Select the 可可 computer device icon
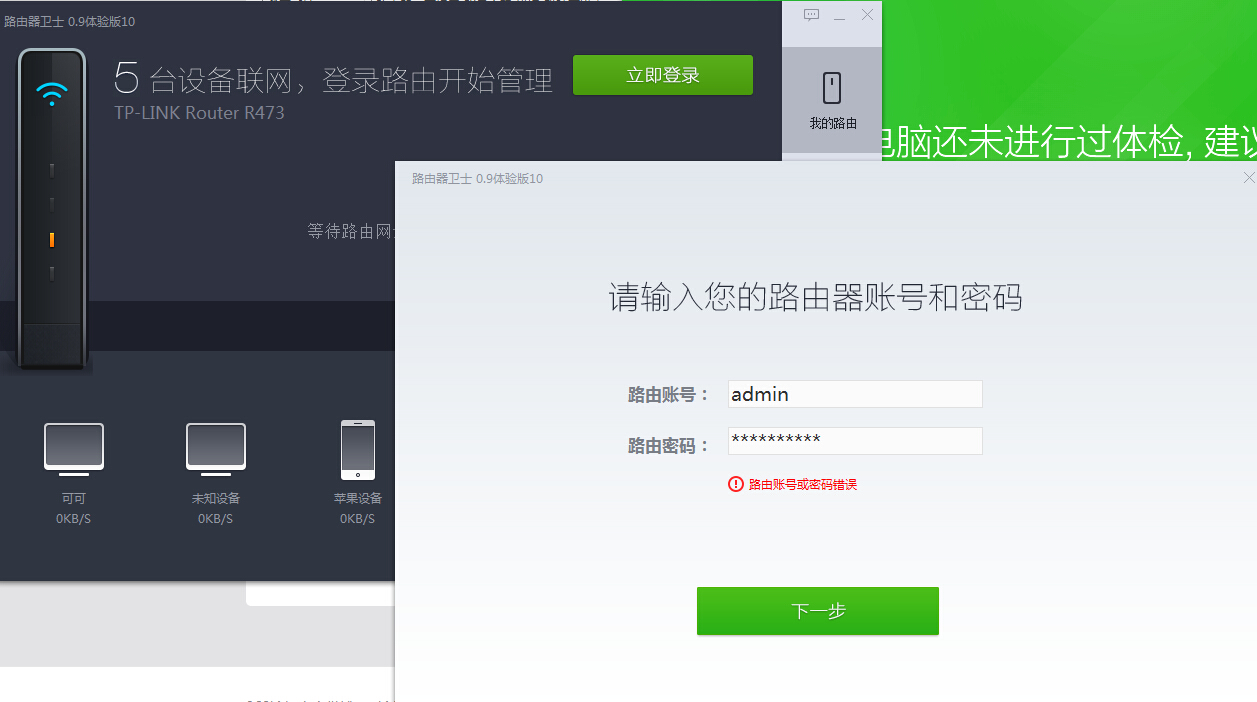The image size is (1257, 702). tap(73, 448)
